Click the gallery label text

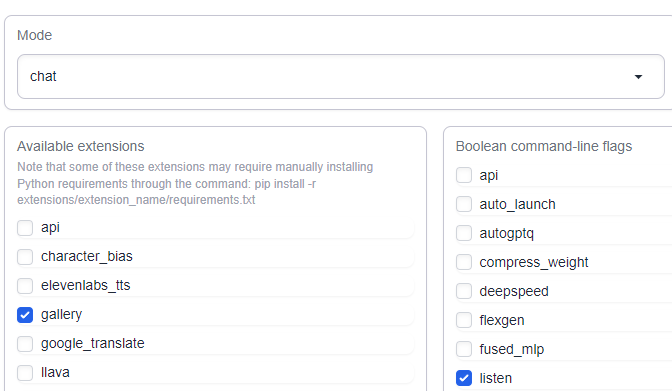pos(61,315)
